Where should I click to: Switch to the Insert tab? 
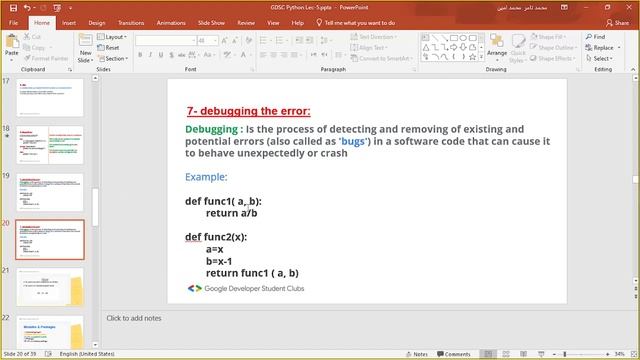(x=69, y=23)
